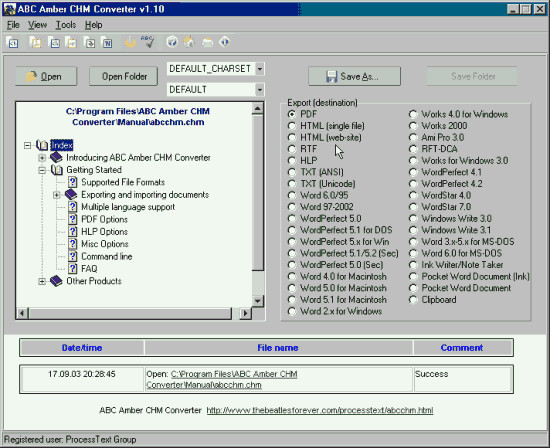Select the Success comment cell

click(462, 379)
